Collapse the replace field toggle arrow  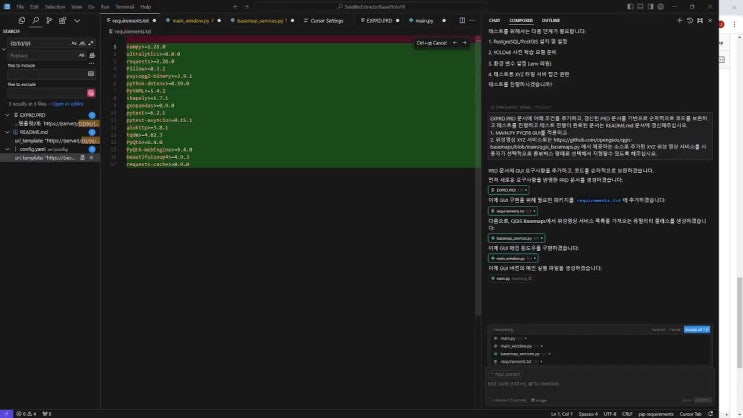point(4,49)
